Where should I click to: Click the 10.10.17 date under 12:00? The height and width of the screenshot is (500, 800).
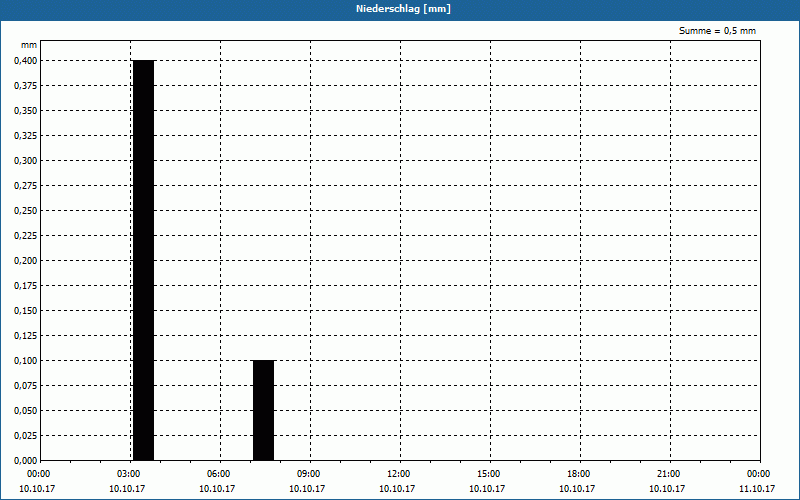point(397,488)
